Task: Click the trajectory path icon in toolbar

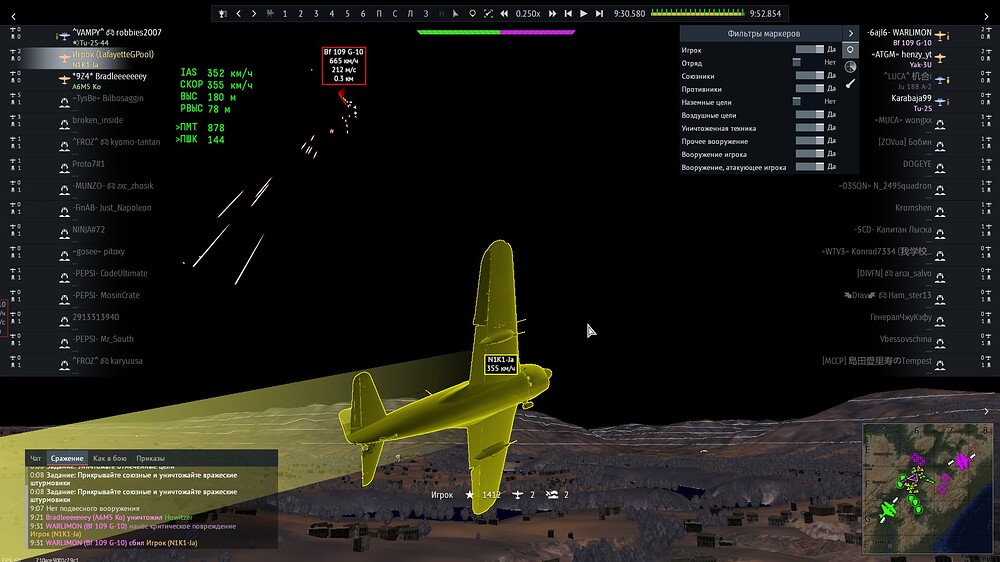Action: [488, 13]
